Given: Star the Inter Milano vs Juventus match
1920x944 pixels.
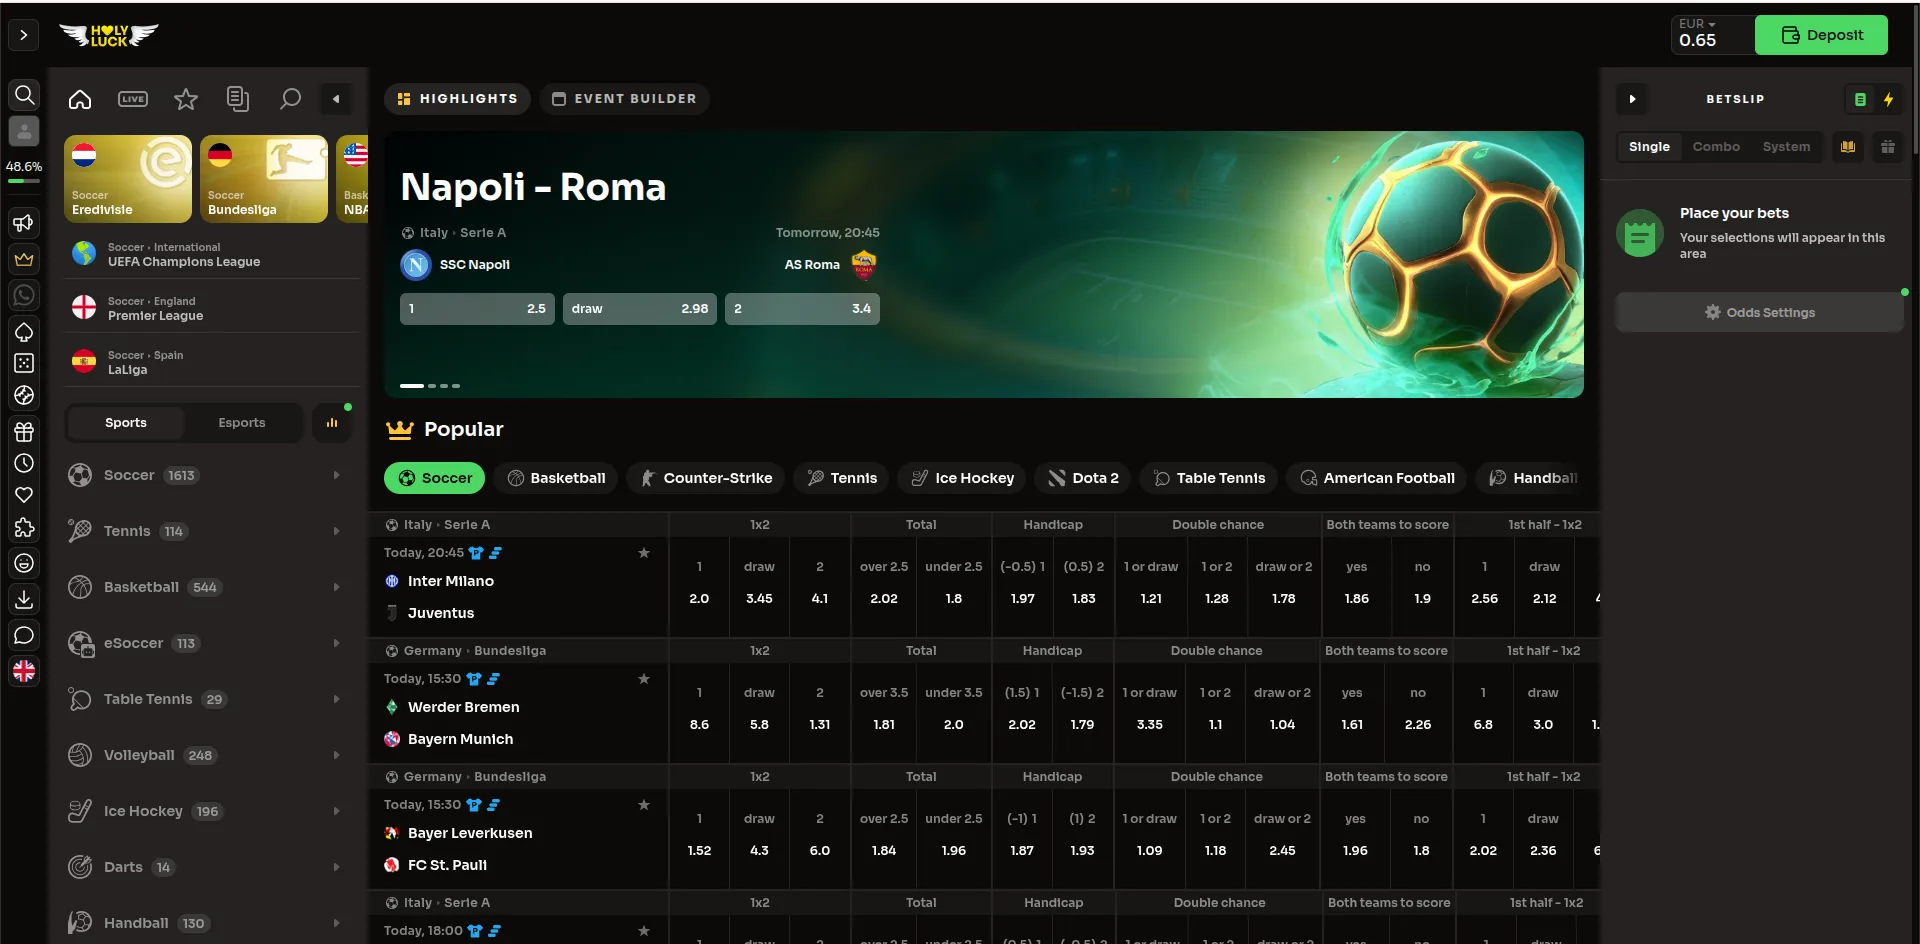Looking at the screenshot, I should click(644, 552).
